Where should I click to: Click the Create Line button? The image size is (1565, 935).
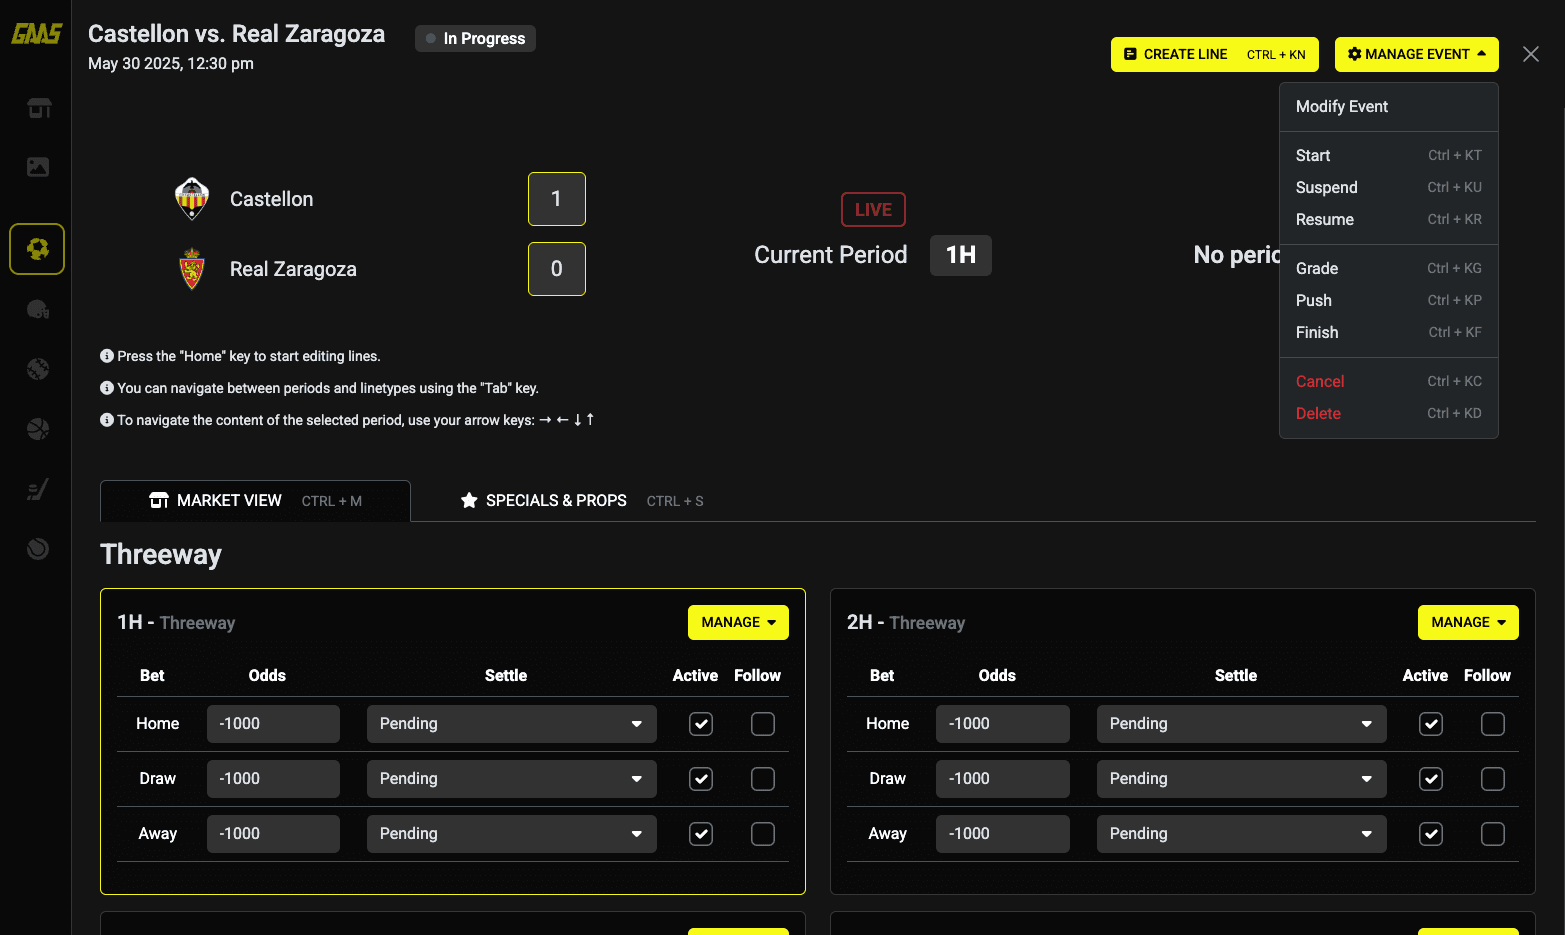pos(1214,54)
